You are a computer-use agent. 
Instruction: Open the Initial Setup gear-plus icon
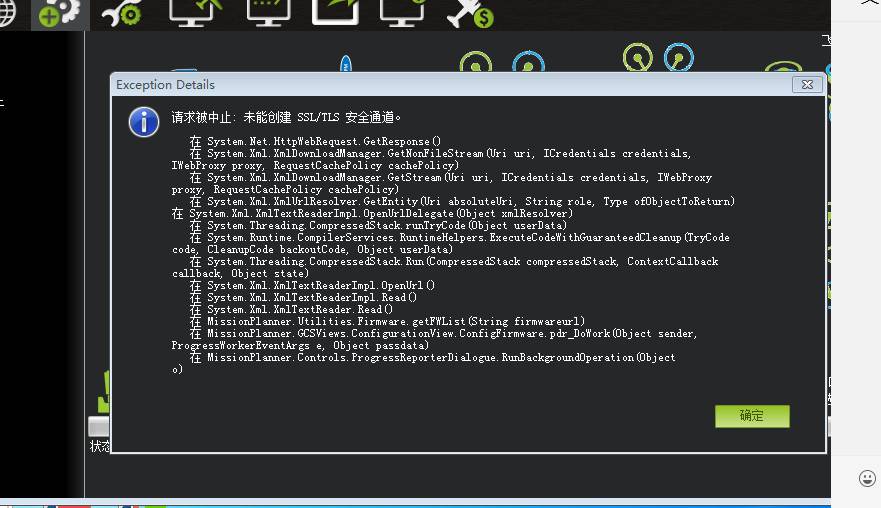60,13
